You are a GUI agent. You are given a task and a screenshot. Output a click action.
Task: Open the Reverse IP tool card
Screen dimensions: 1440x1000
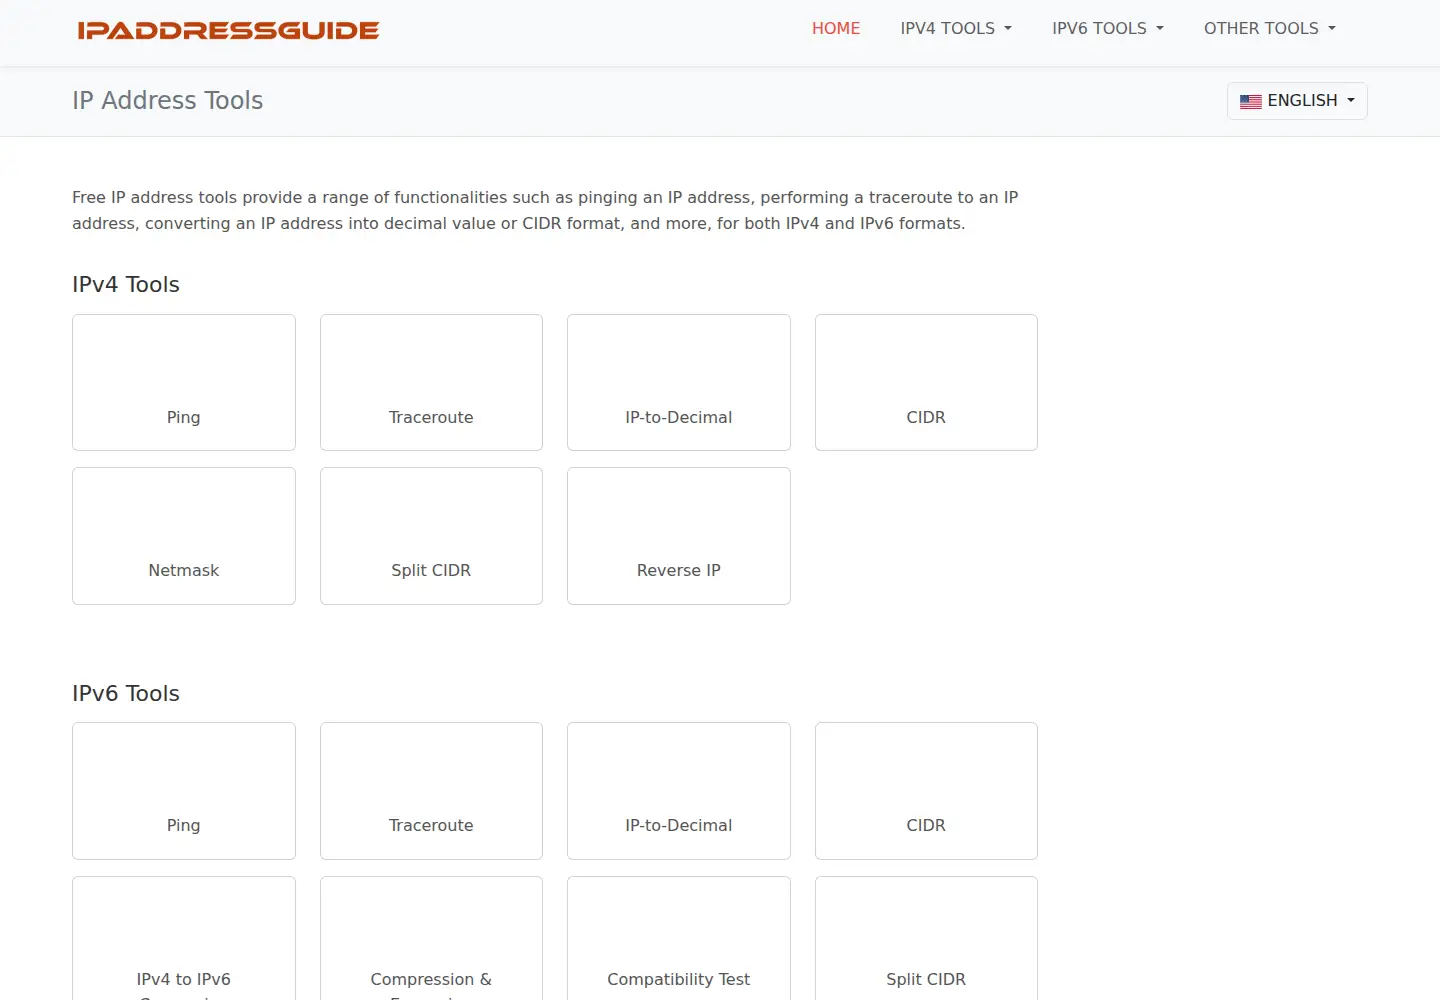pos(679,536)
